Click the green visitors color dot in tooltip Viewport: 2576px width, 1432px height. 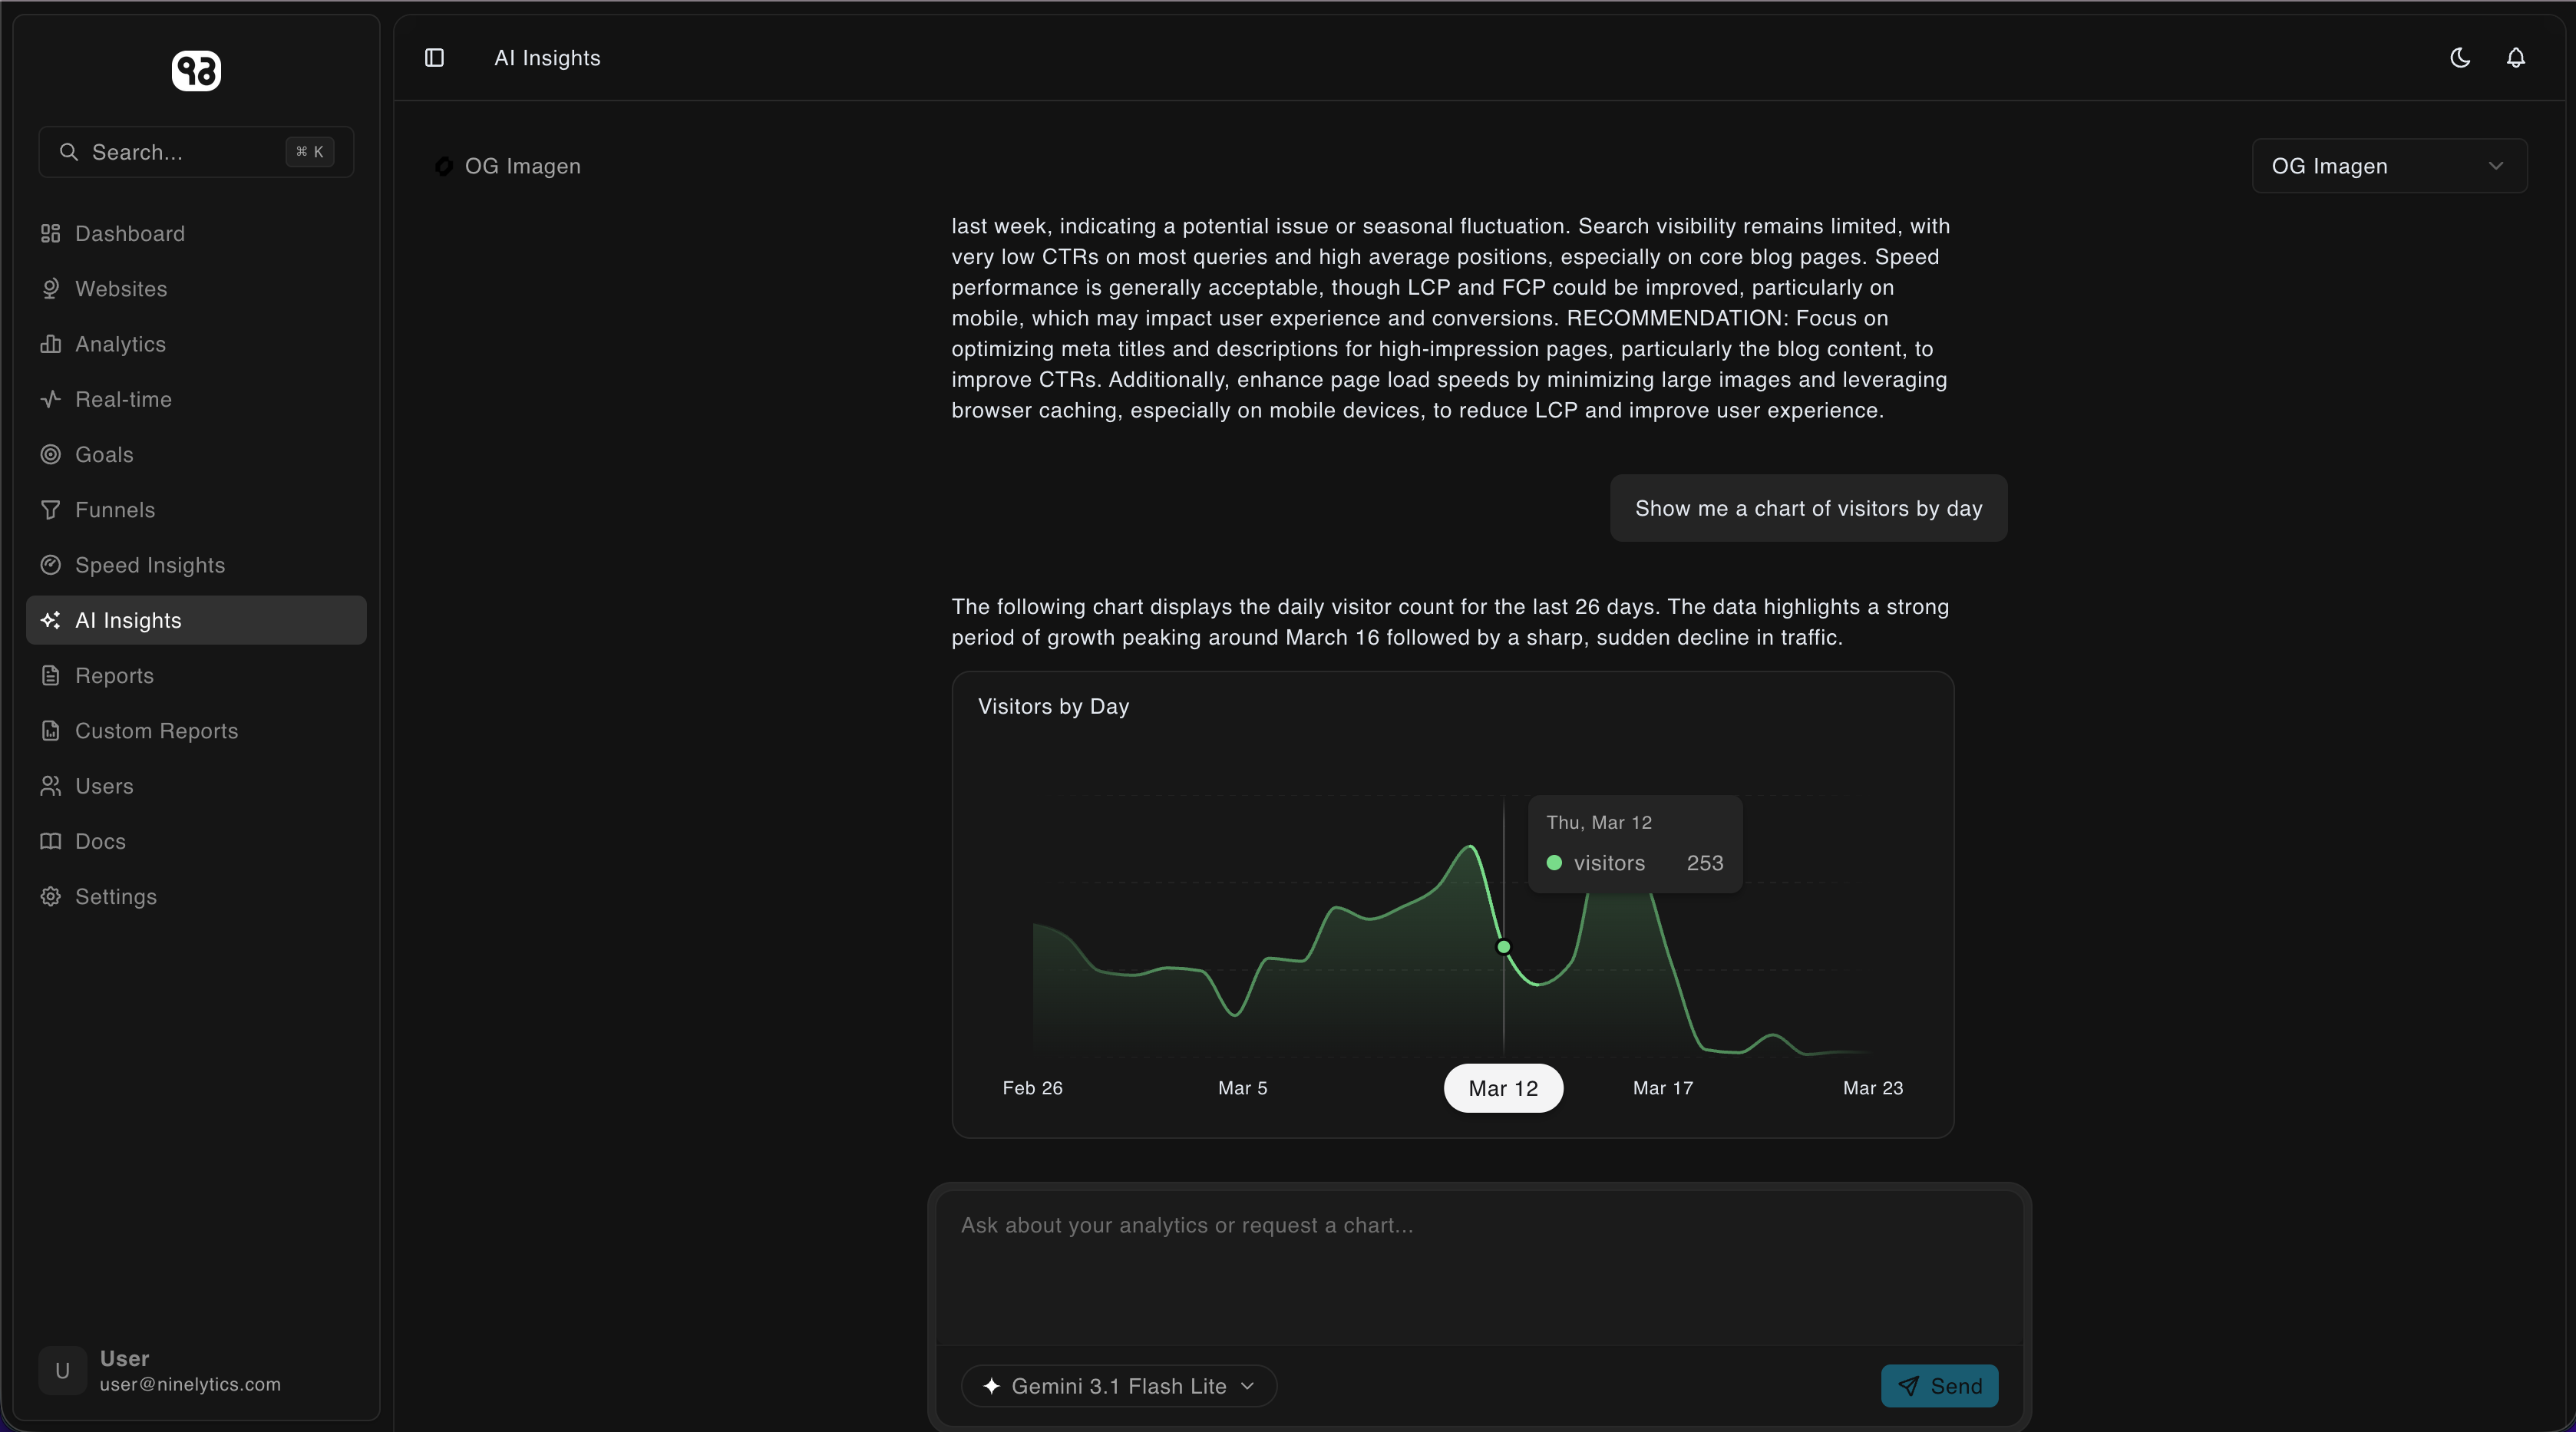[x=1553, y=863]
